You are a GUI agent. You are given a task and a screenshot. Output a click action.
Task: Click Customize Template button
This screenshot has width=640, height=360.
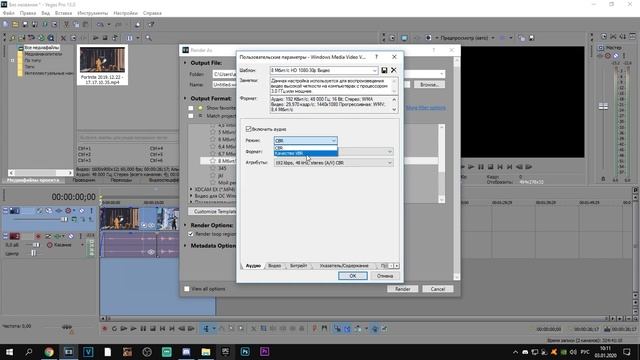tap(212, 211)
